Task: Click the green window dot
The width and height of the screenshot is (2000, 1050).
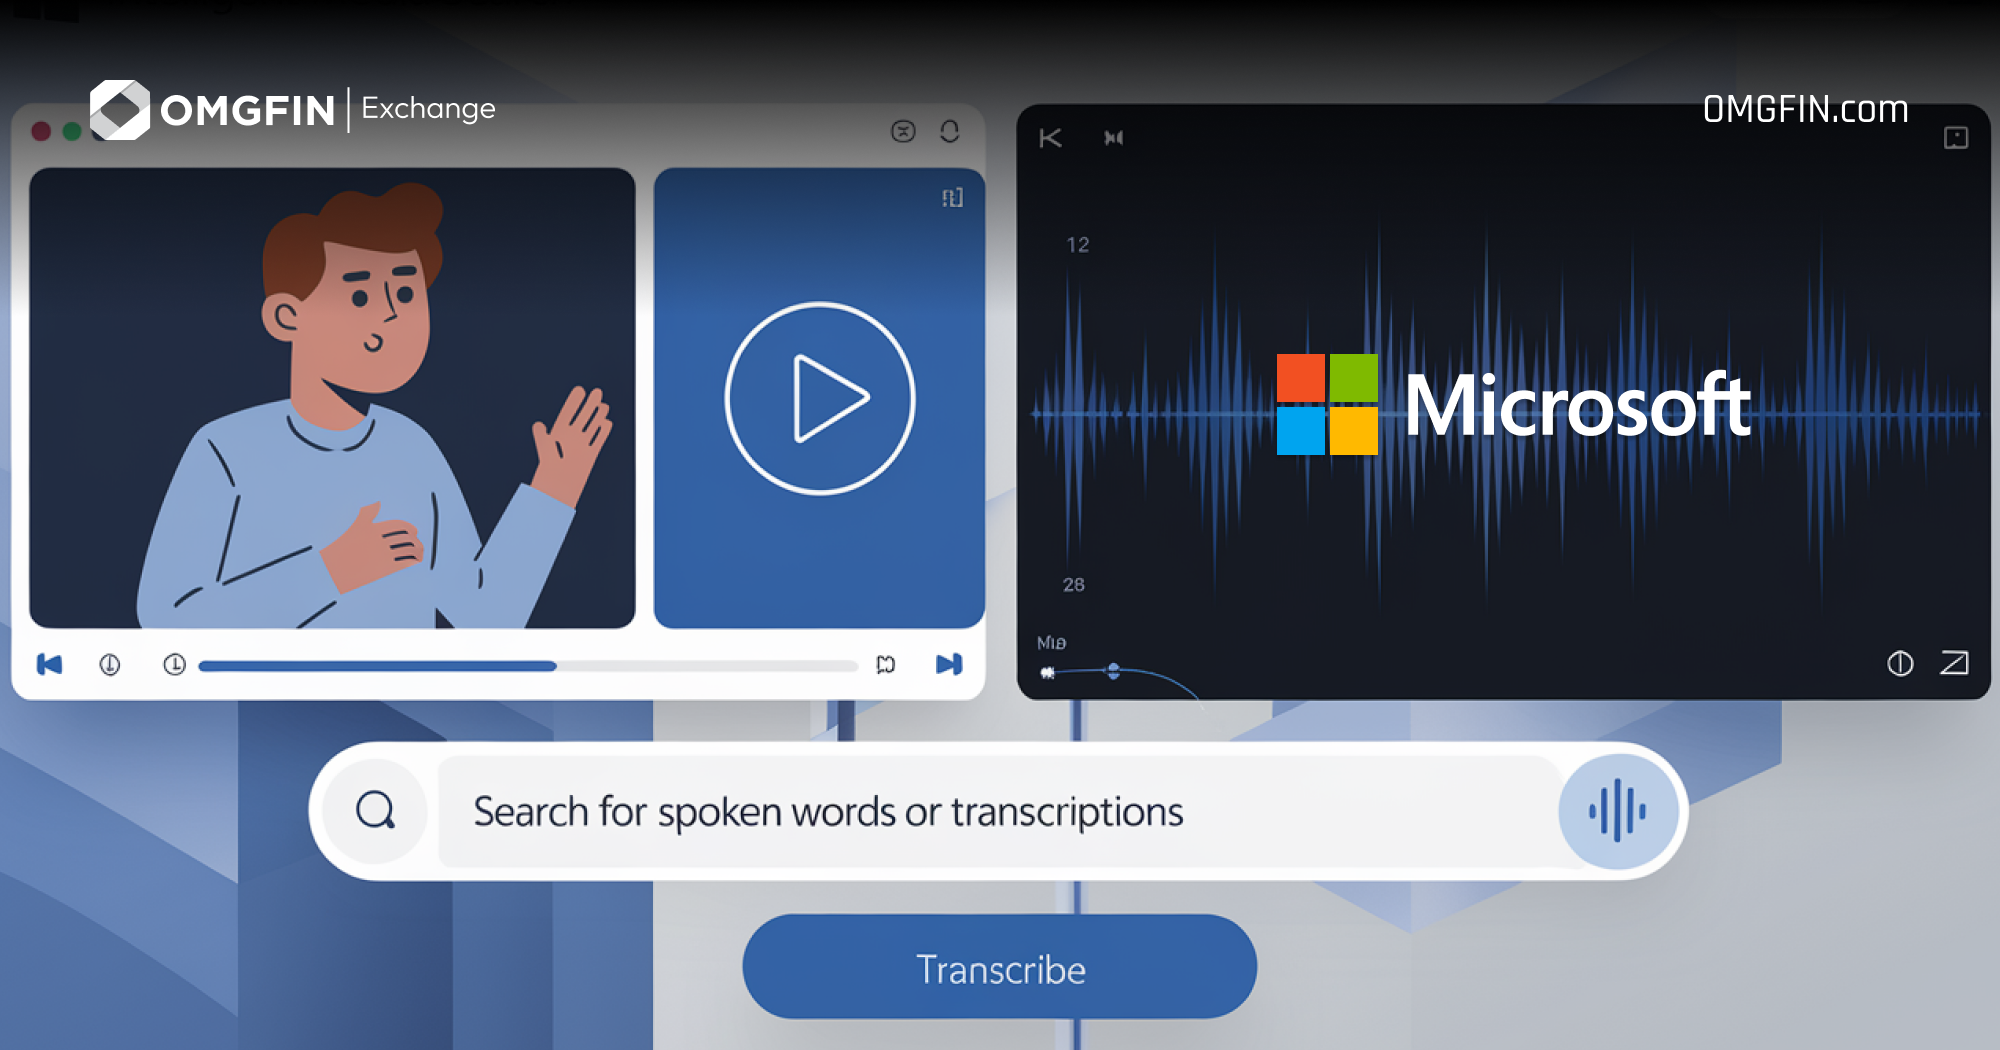Action: pos(72,131)
